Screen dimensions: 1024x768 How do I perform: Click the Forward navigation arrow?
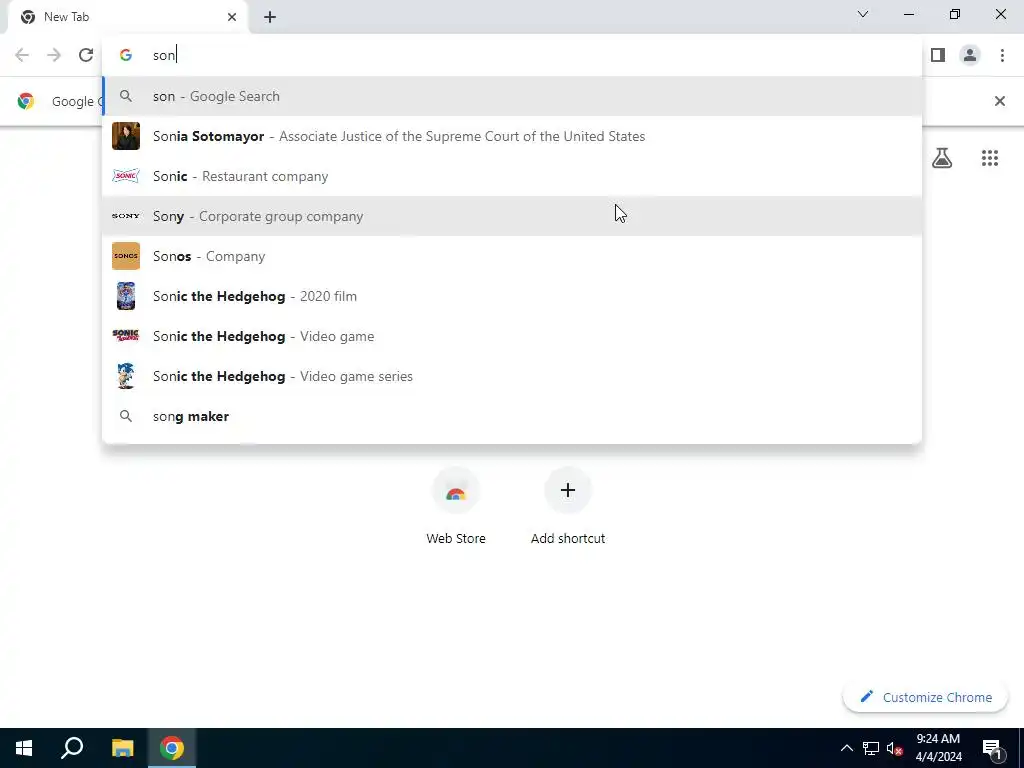point(54,55)
